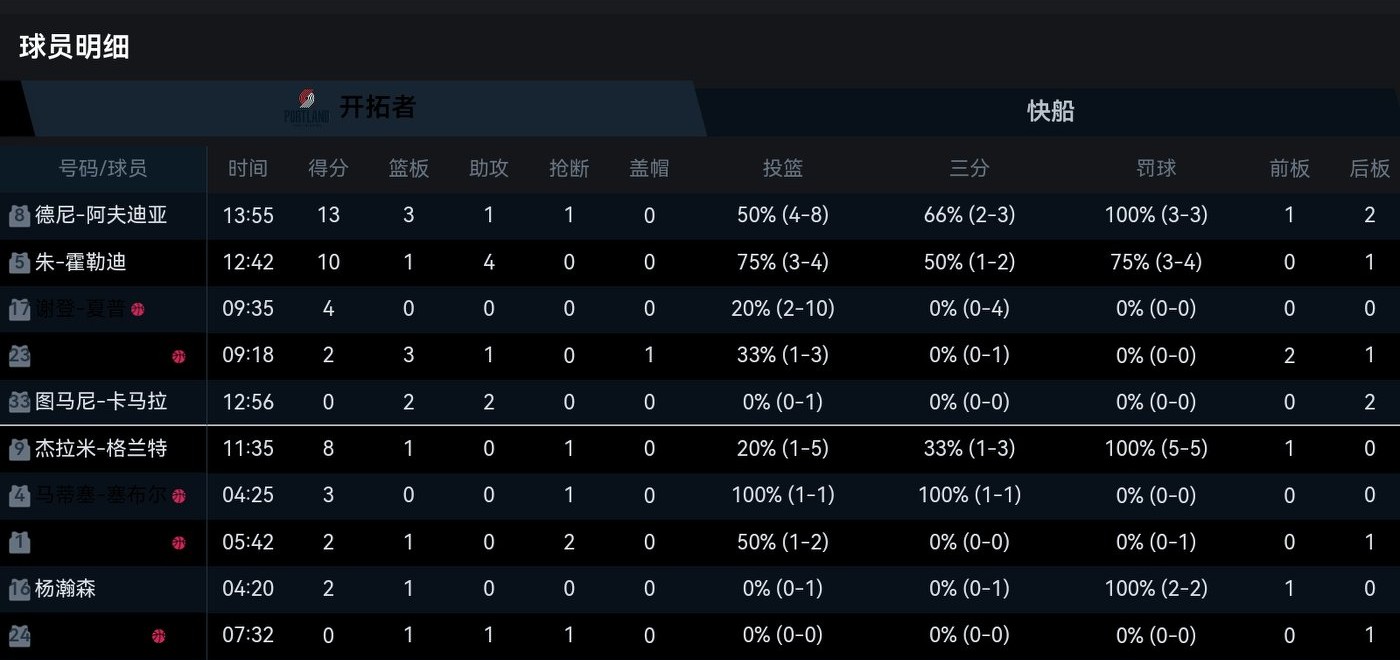Click the 篮板 column header
This screenshot has width=1400, height=660.
pyautogui.click(x=408, y=169)
